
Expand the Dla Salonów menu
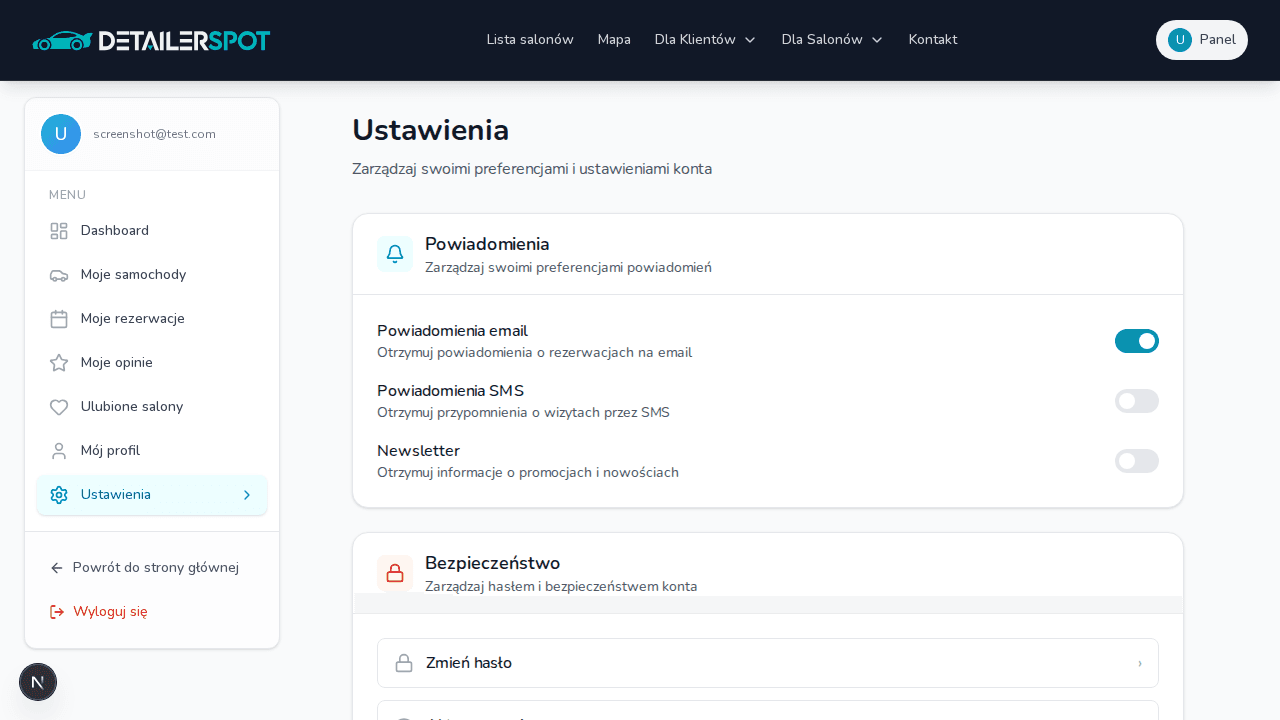pyautogui.click(x=832, y=40)
